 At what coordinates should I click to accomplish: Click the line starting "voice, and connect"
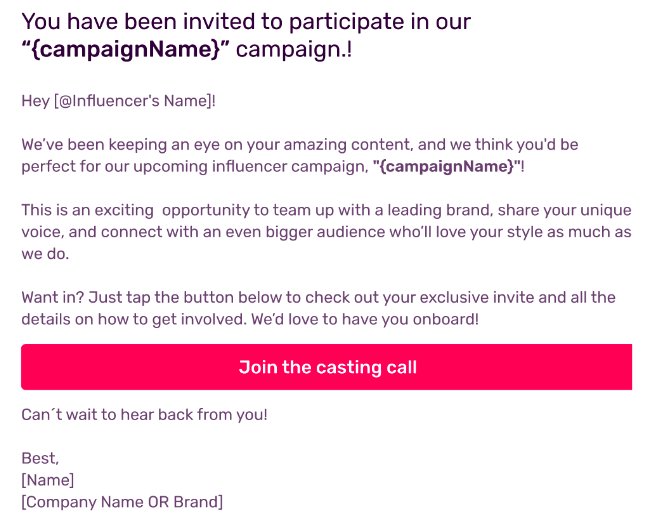[326, 232]
